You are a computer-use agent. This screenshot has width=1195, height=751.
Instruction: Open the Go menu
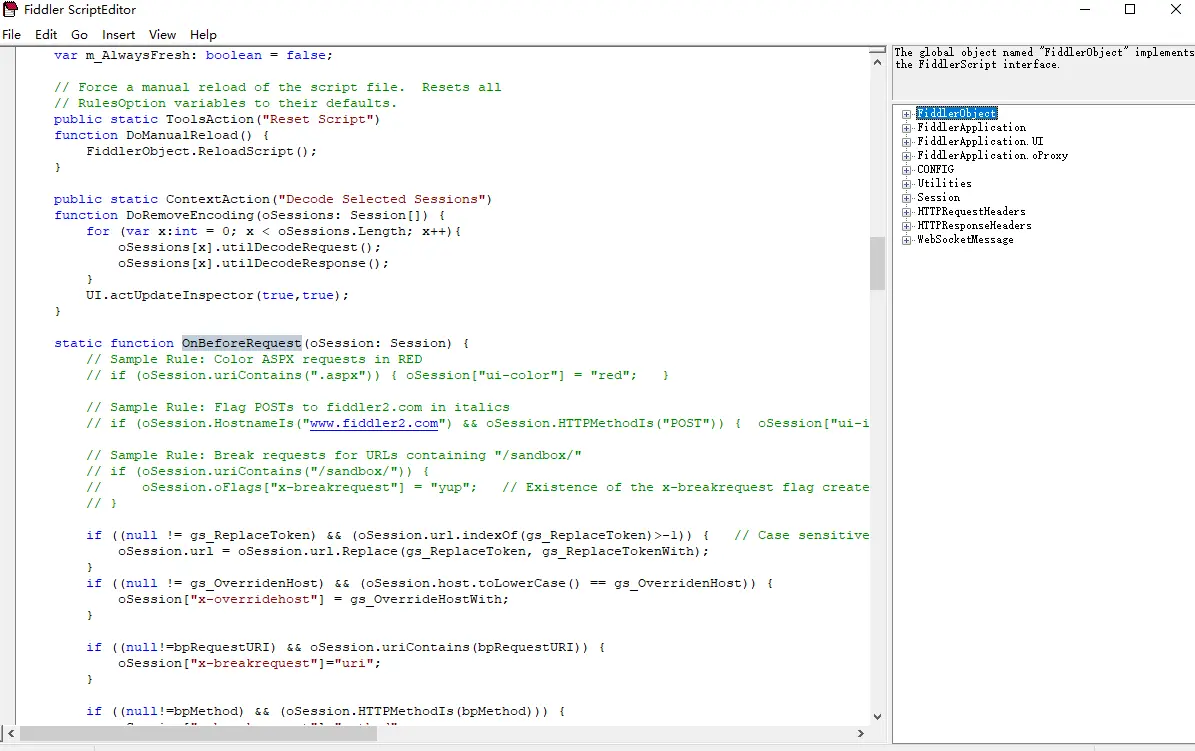tap(79, 34)
